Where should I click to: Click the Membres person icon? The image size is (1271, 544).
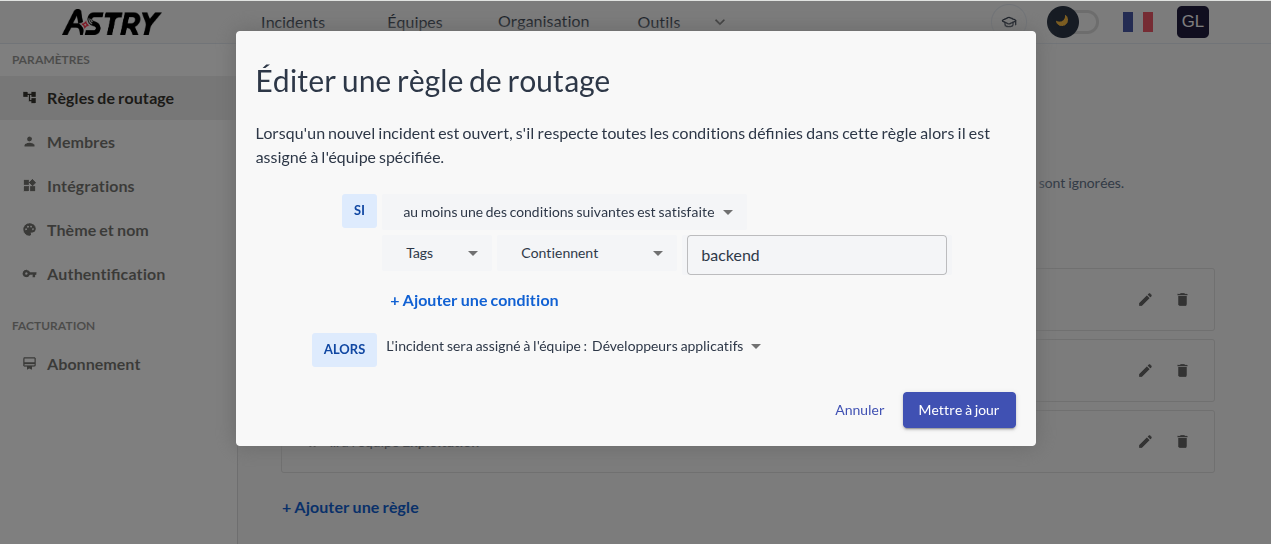[29, 142]
